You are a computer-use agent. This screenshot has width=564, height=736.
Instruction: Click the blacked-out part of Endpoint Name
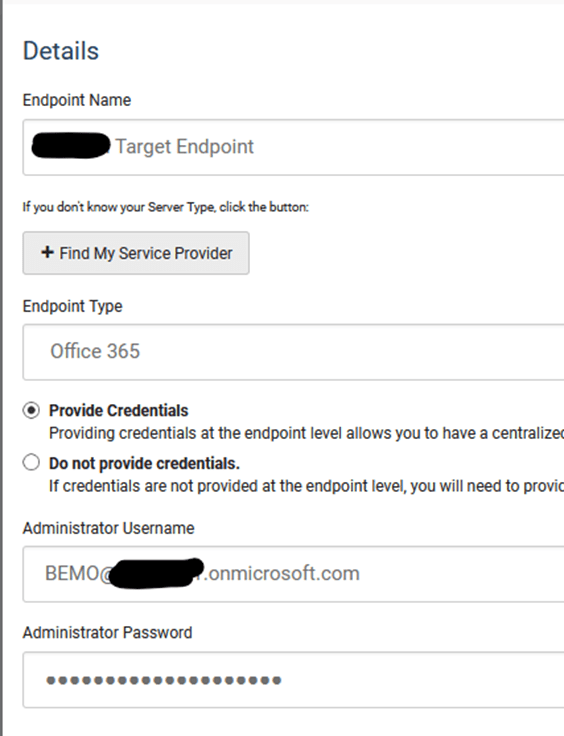71,146
